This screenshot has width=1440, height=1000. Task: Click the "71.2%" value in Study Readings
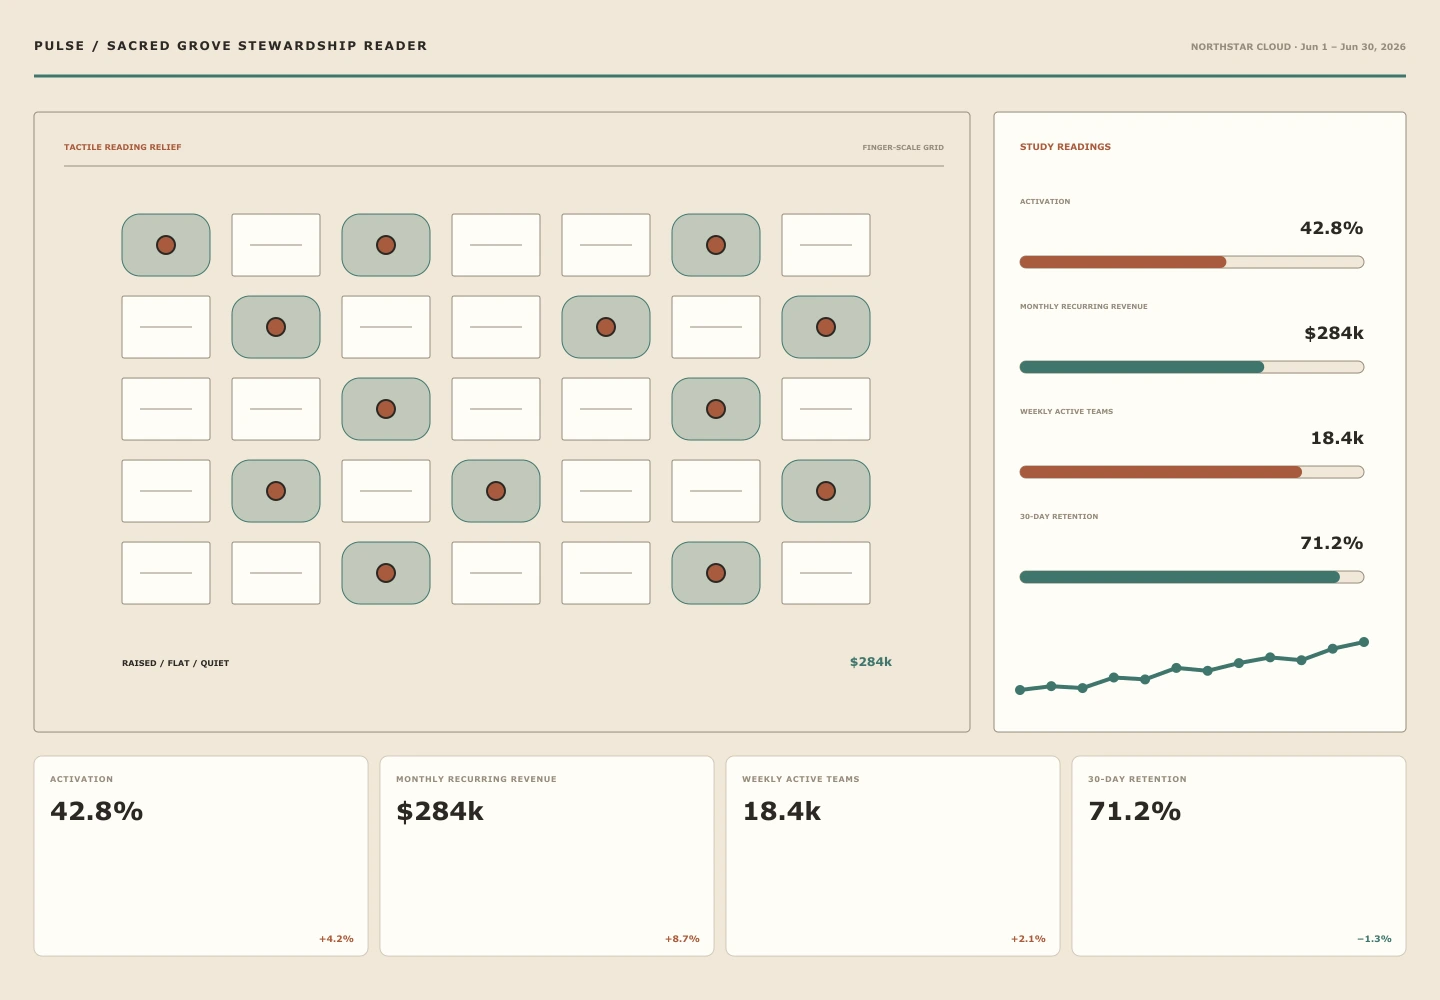click(x=1332, y=543)
